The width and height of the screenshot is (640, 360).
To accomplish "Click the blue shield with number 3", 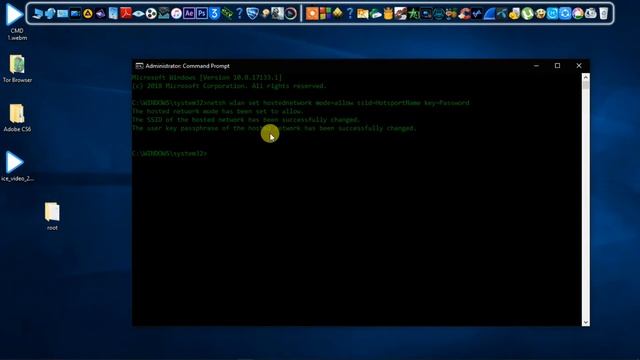I will (214, 13).
